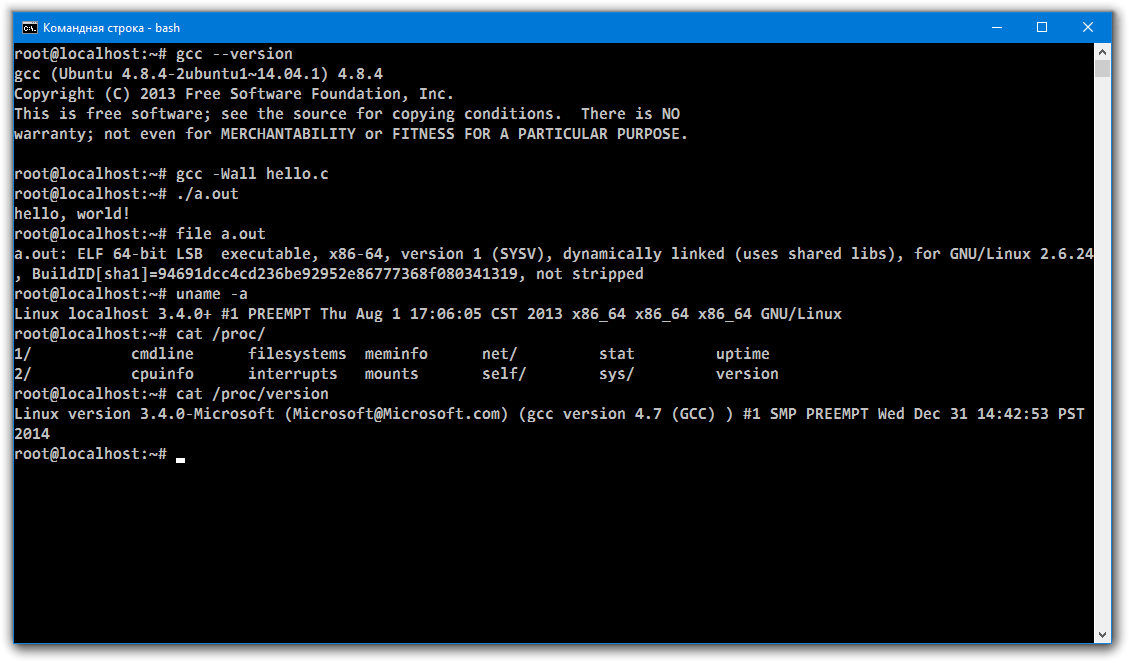The height and width of the screenshot is (663, 1129).
Task: Click the 'gcc --version' command text
Action: [234, 54]
